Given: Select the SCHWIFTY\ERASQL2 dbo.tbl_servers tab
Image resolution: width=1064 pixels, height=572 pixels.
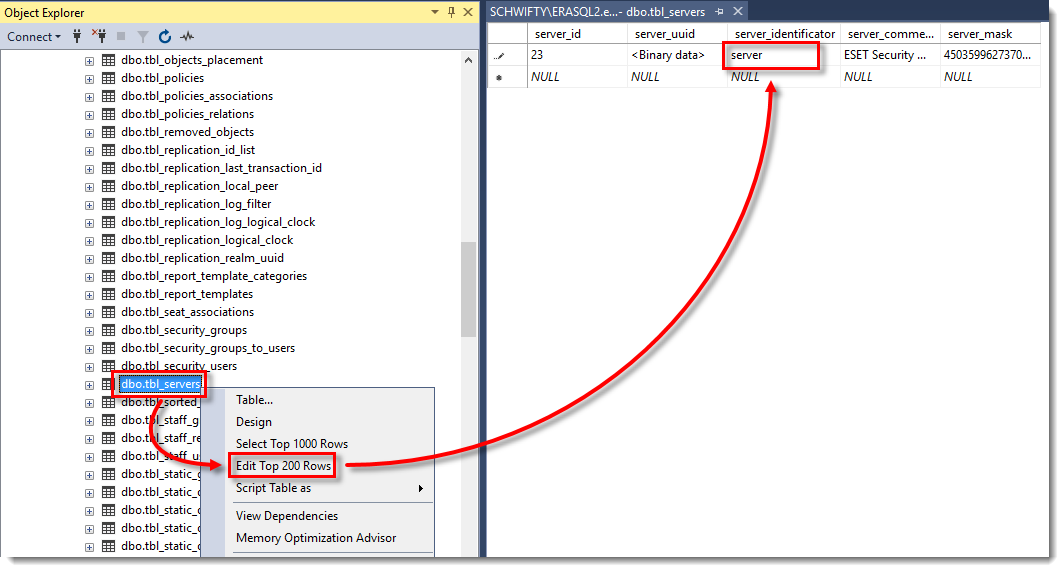Looking at the screenshot, I should click(x=597, y=12).
